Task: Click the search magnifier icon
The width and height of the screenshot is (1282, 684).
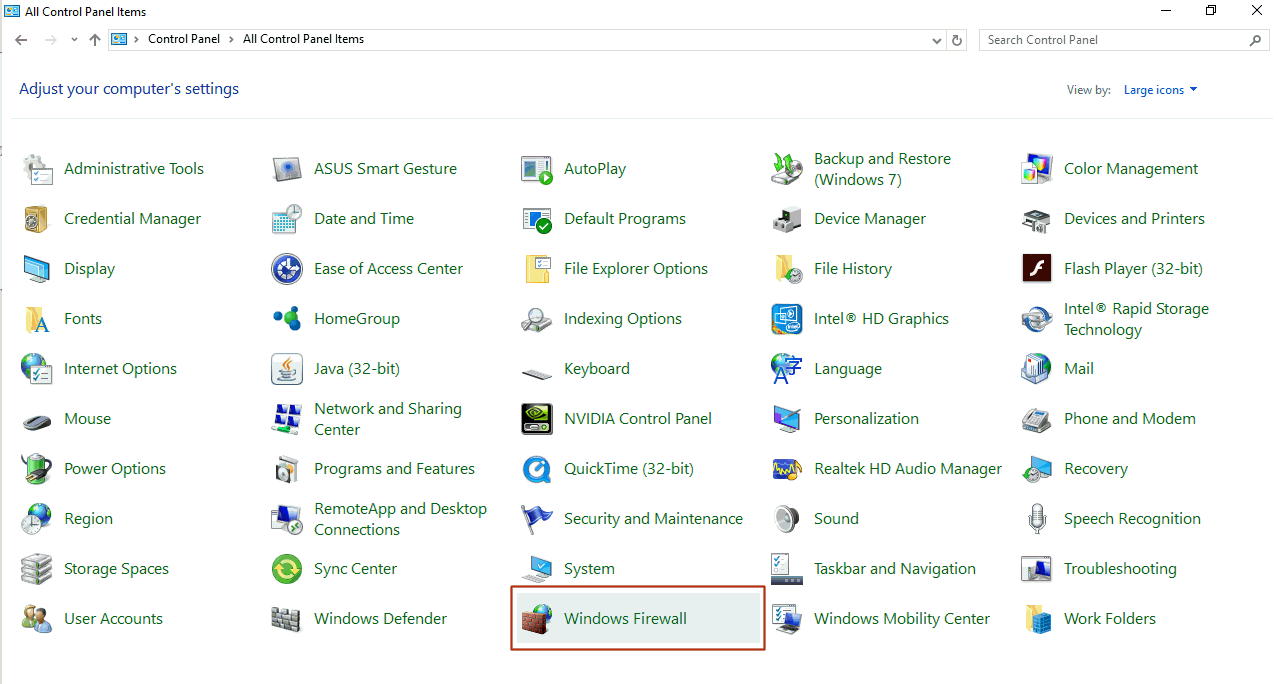Action: click(x=1256, y=40)
